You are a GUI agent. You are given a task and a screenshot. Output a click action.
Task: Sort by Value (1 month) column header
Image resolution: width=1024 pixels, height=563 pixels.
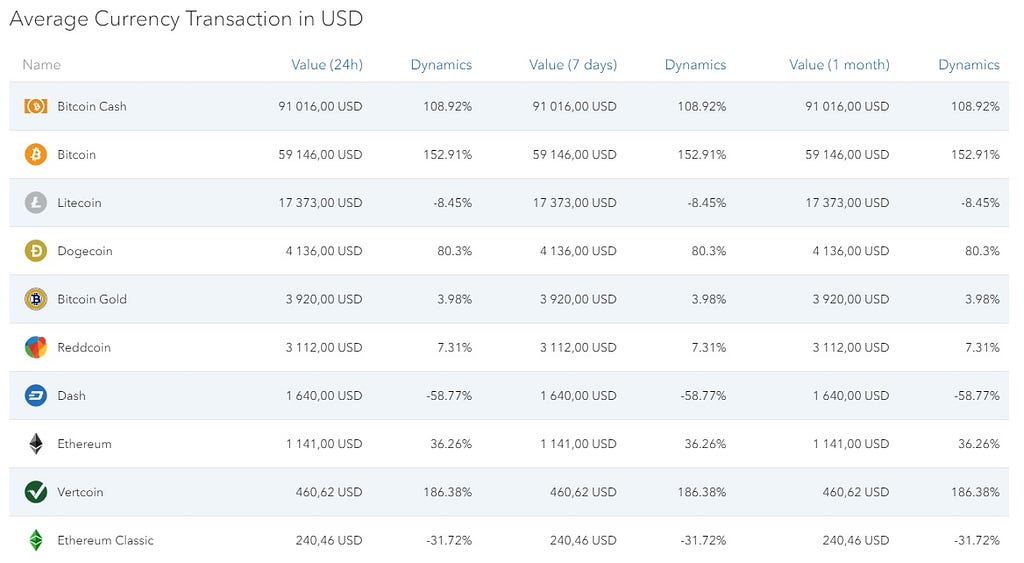(x=838, y=65)
